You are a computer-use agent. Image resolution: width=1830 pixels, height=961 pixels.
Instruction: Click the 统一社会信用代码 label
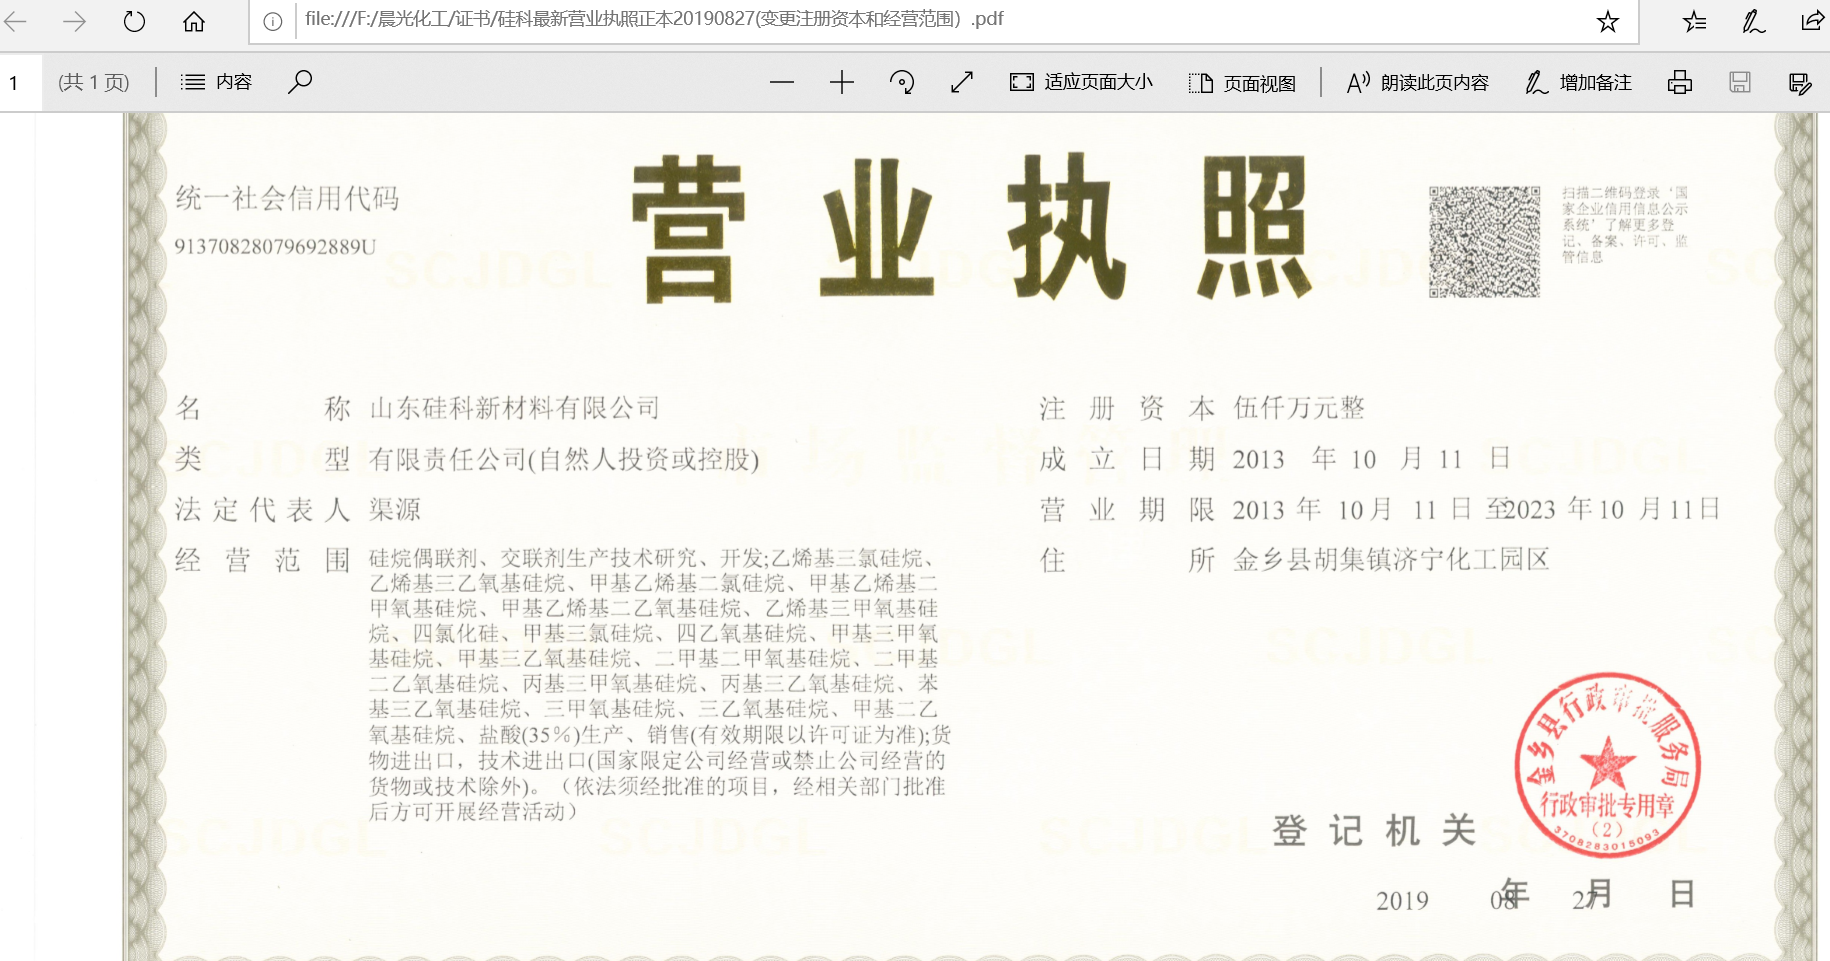287,198
